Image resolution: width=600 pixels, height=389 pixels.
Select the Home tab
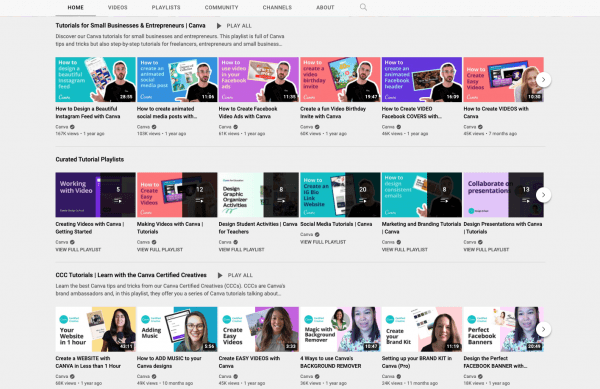(75, 7)
